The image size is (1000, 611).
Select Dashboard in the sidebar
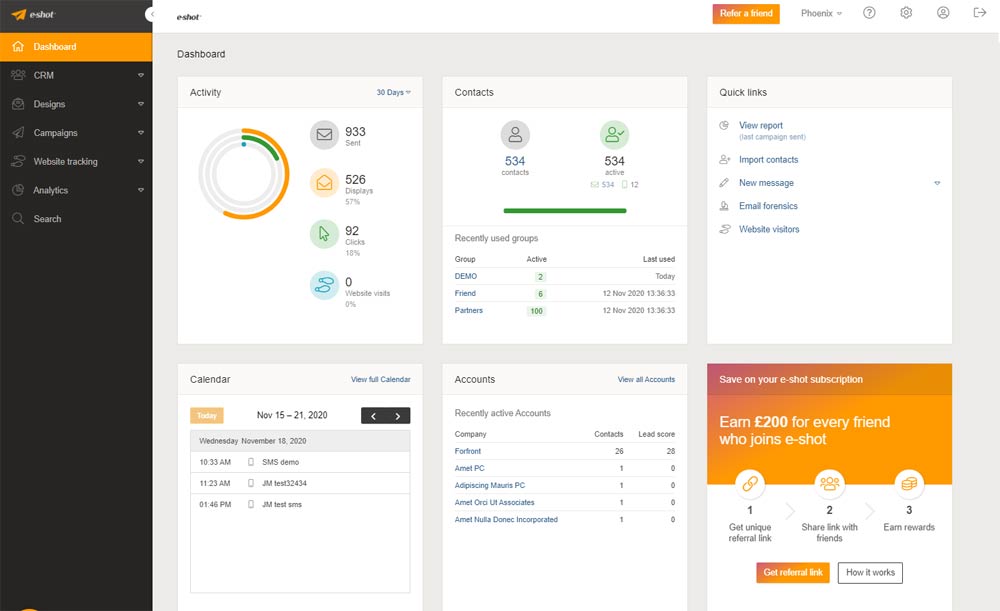pos(76,47)
